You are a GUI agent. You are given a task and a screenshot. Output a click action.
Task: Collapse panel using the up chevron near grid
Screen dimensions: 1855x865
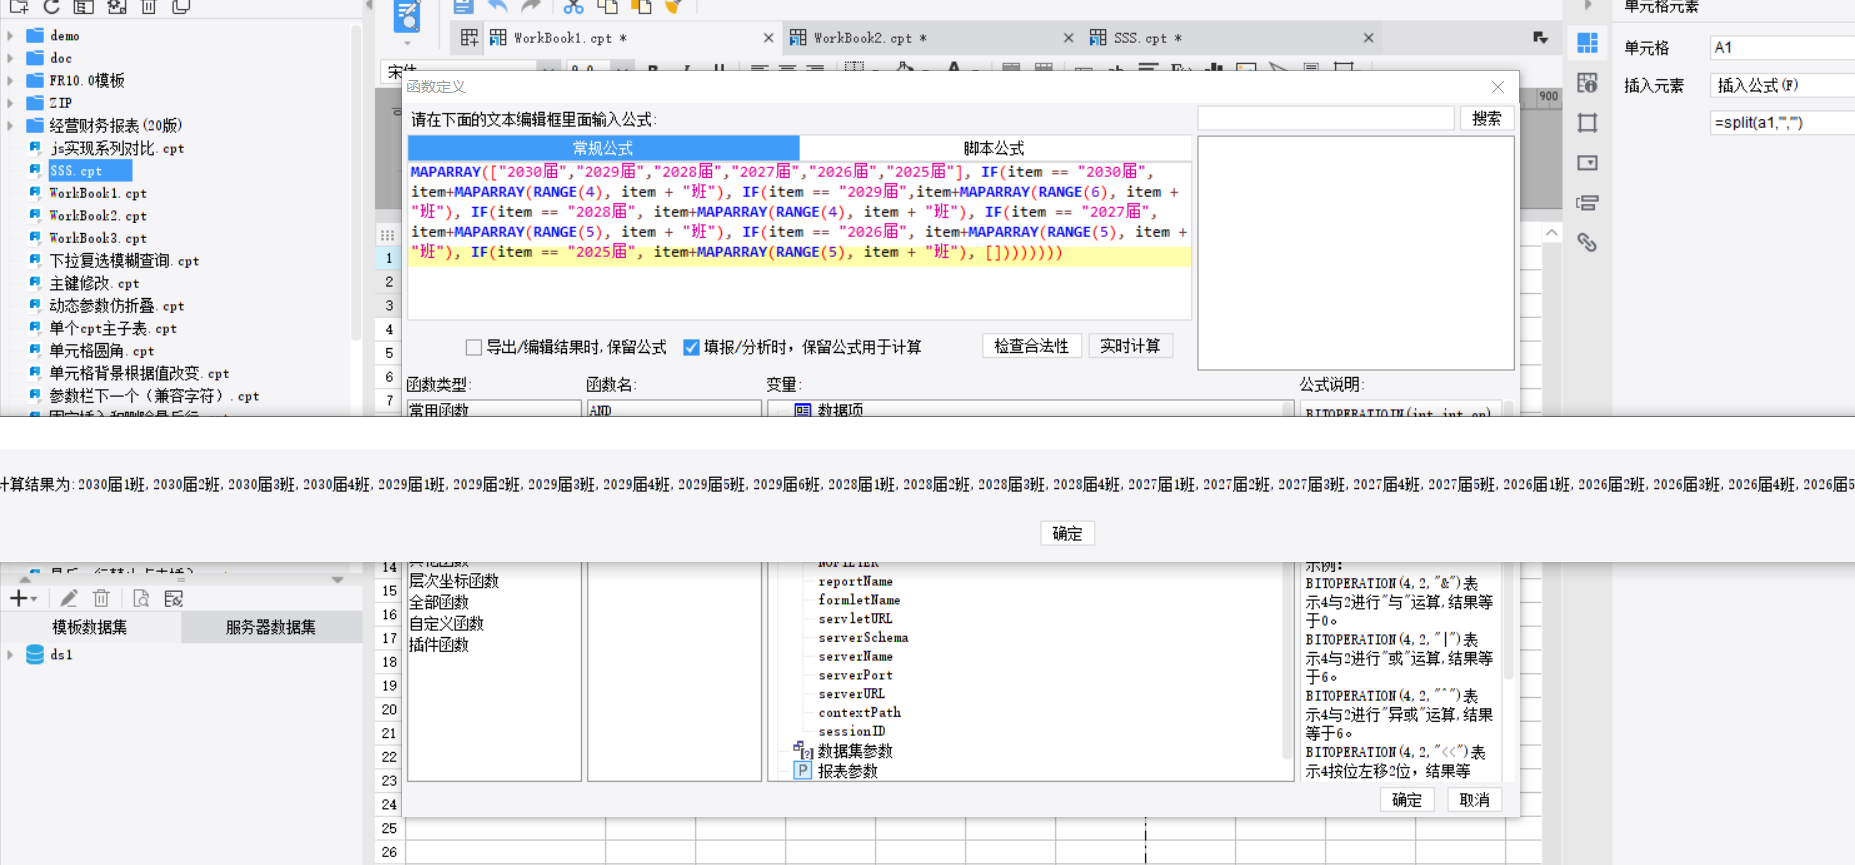coord(1551,232)
